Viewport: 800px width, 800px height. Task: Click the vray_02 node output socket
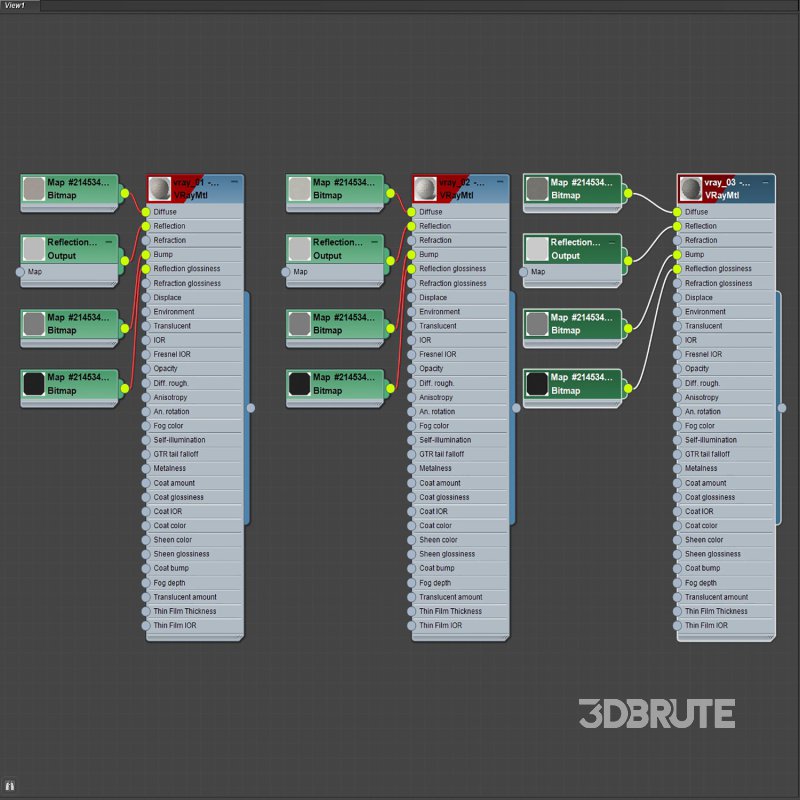516,407
